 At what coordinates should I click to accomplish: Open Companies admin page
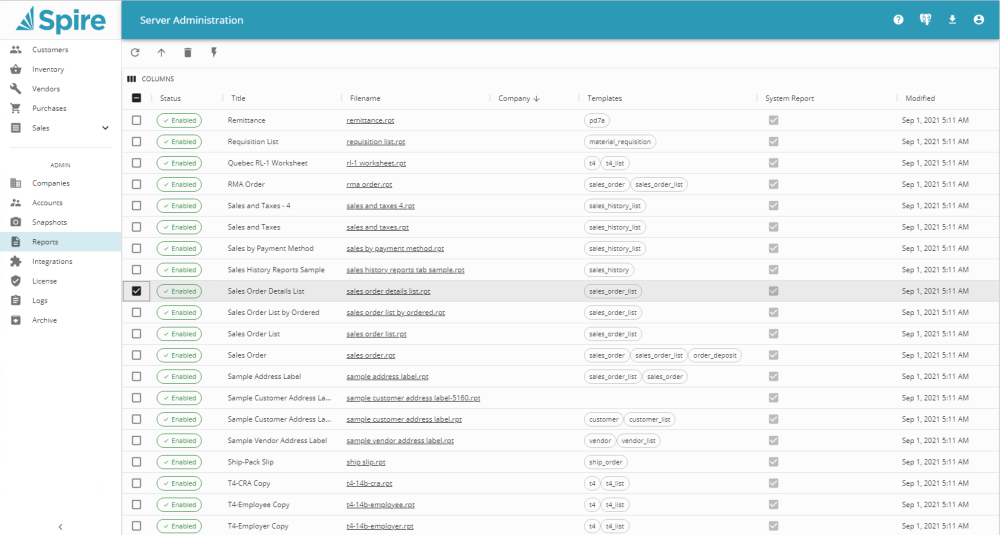click(51, 183)
